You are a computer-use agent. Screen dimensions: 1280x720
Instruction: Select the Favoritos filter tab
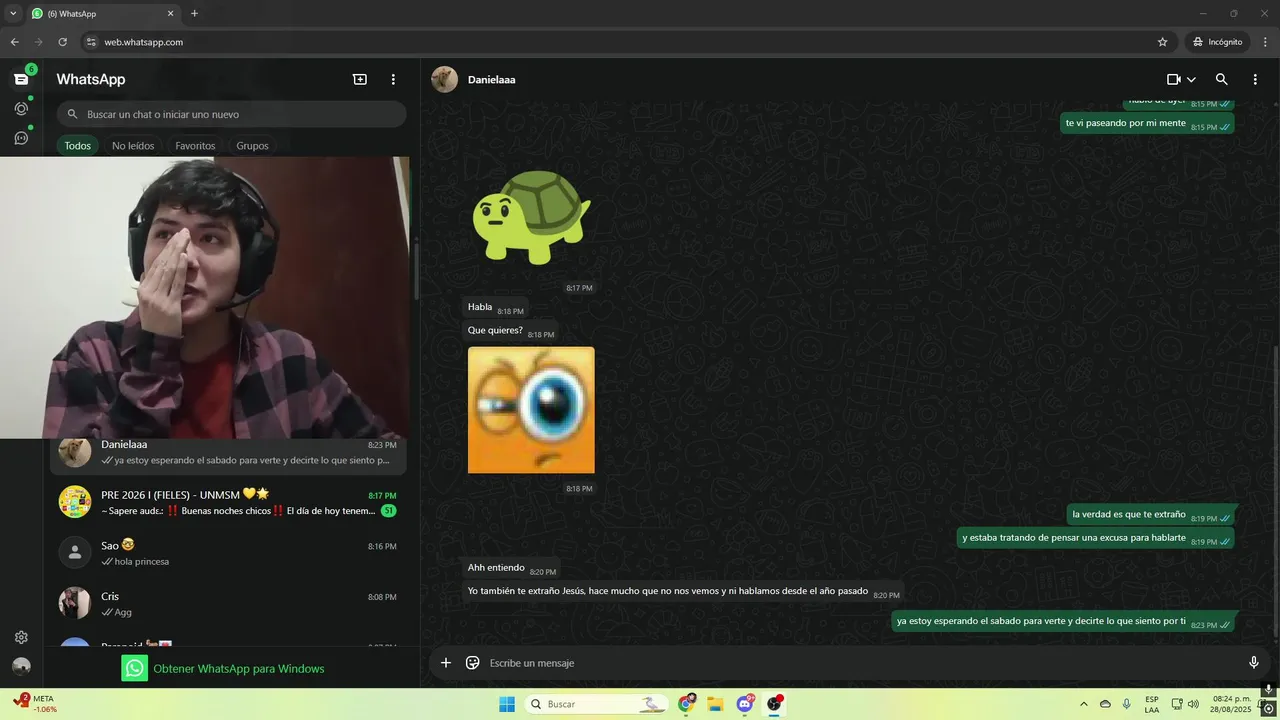[195, 146]
